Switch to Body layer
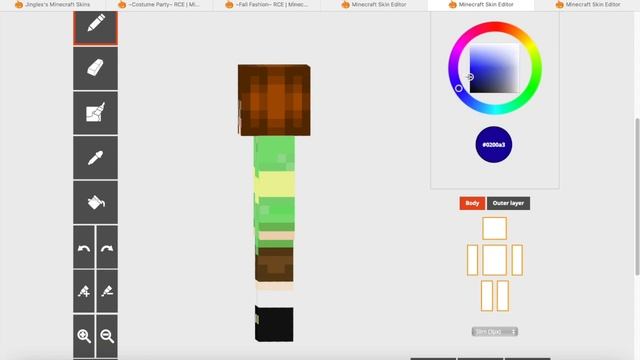 pos(472,203)
